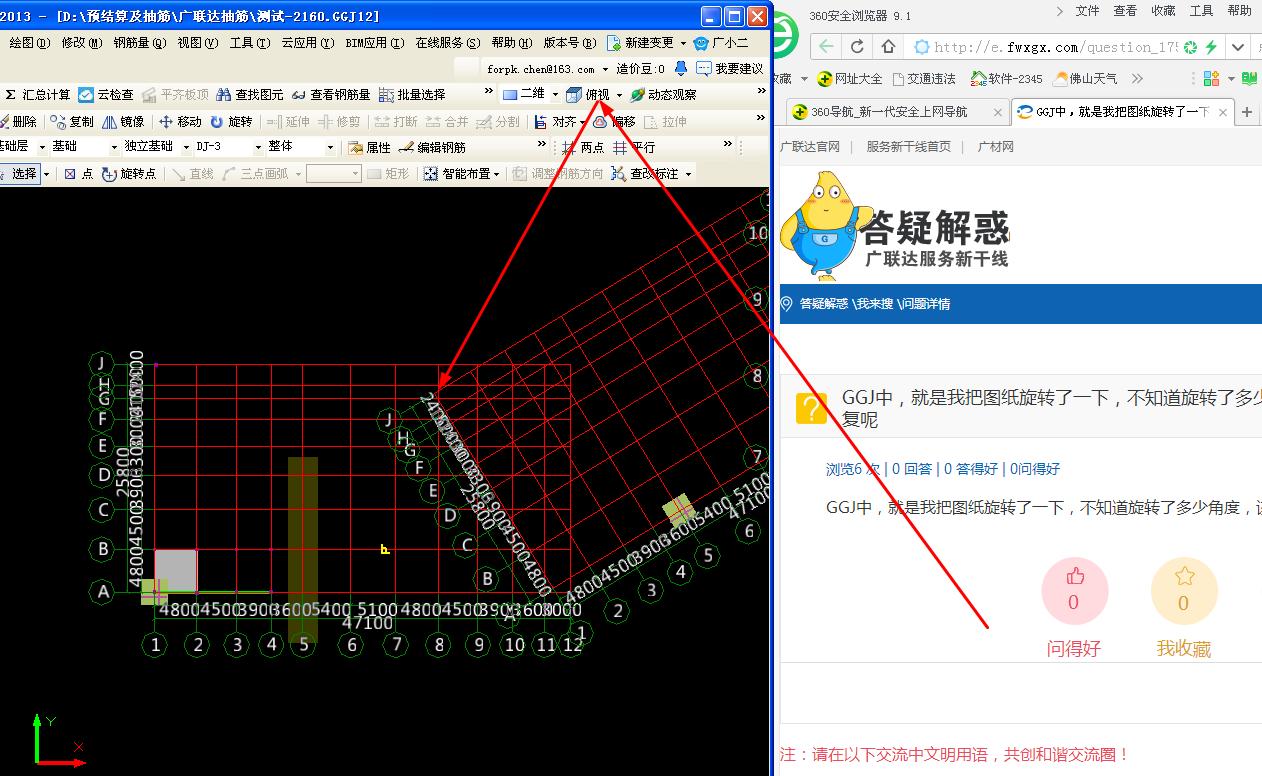Select 复制 copy tool

(x=72, y=121)
